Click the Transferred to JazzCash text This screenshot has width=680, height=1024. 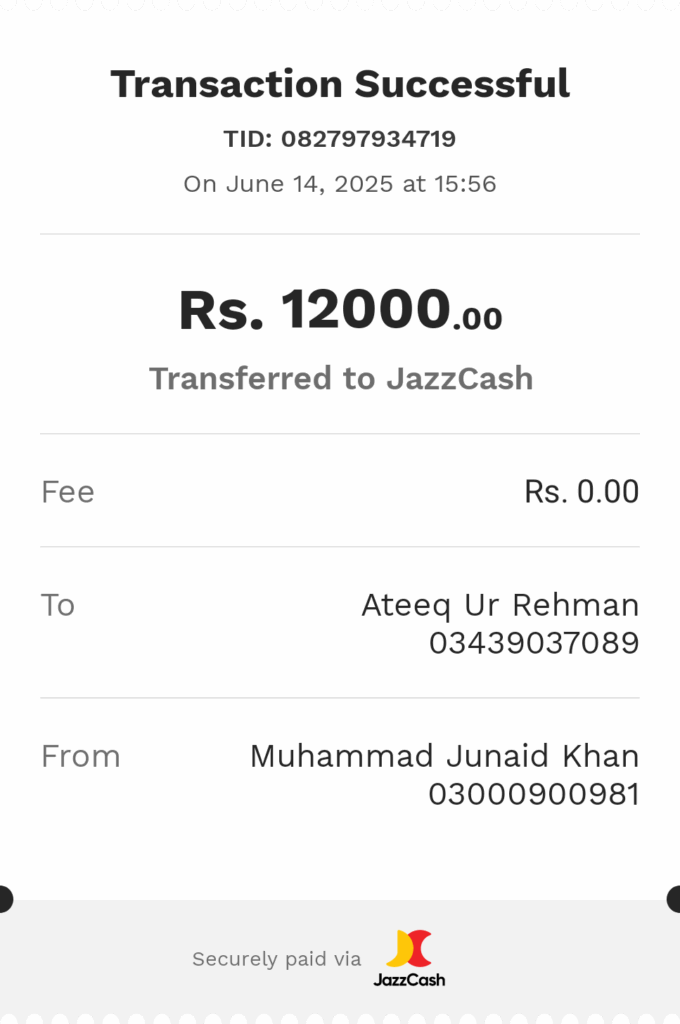(341, 379)
